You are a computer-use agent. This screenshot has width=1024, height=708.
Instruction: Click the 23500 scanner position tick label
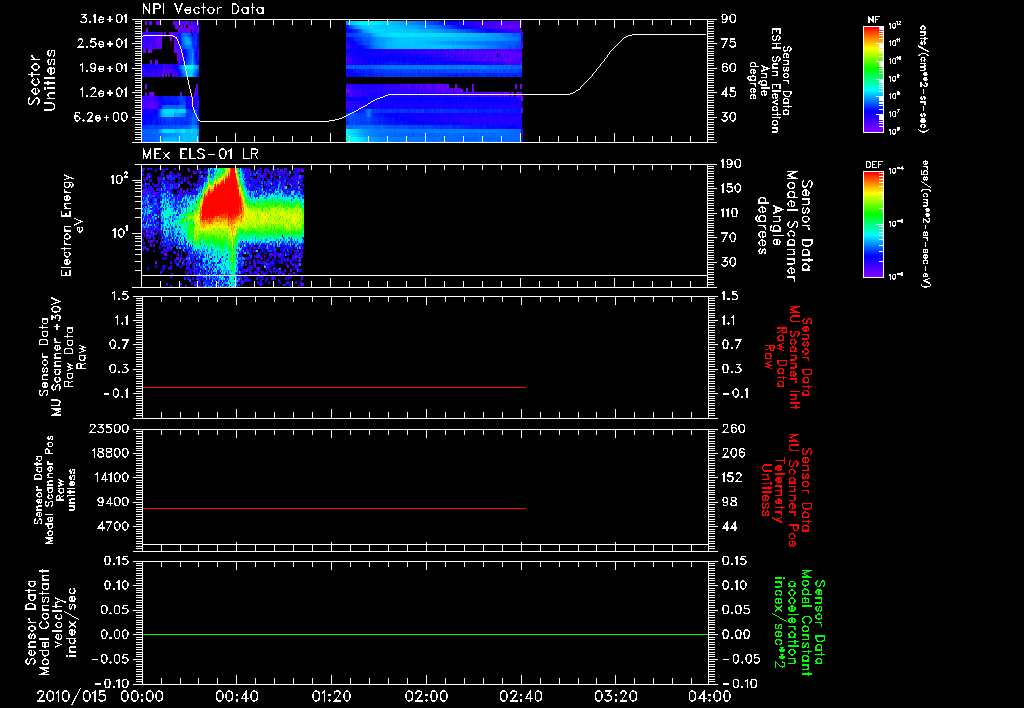pos(109,428)
